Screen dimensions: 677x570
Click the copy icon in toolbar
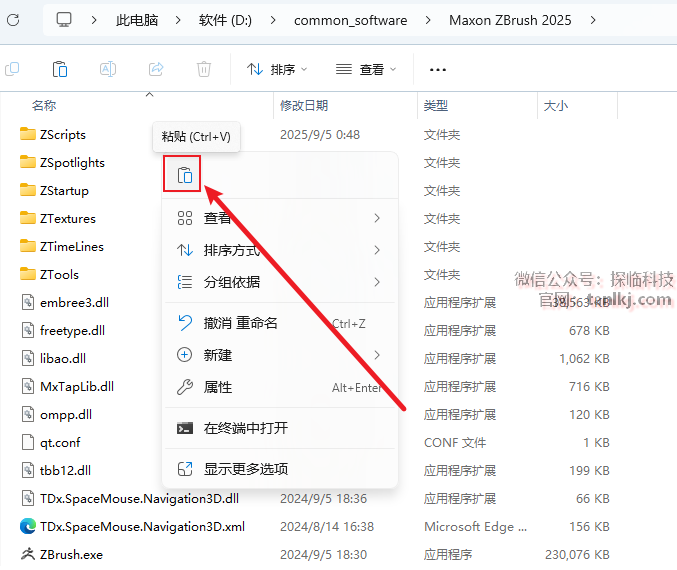coord(12,69)
